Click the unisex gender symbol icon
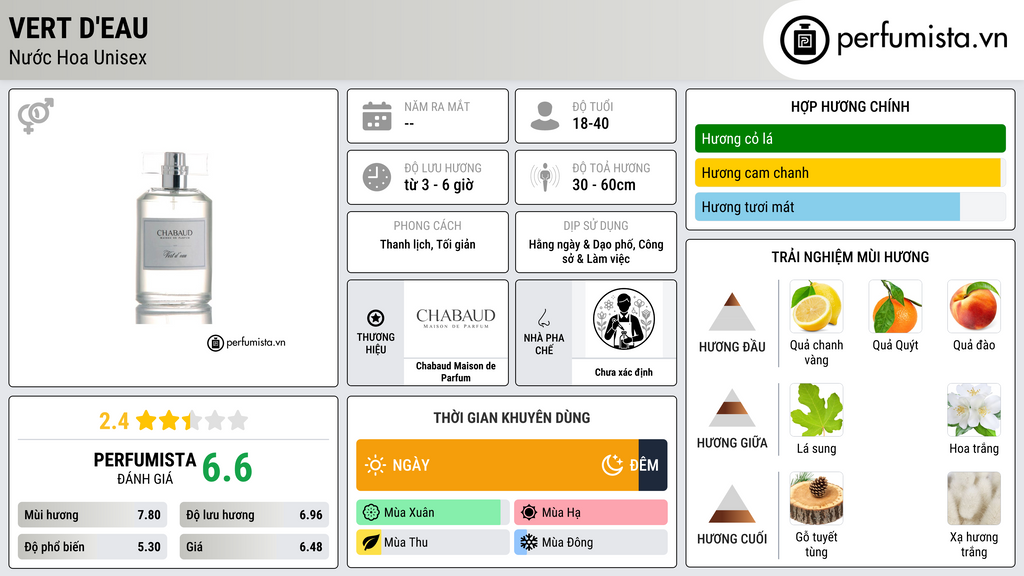The image size is (1024, 576). click(36, 116)
